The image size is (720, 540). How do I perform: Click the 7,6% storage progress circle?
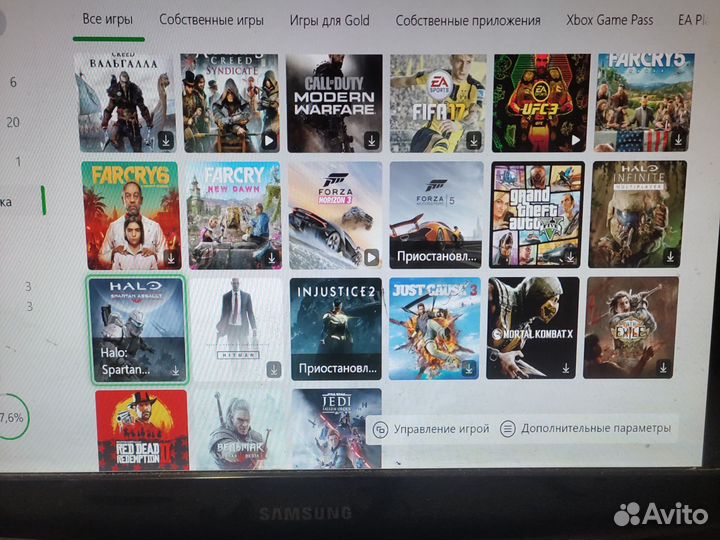11,417
